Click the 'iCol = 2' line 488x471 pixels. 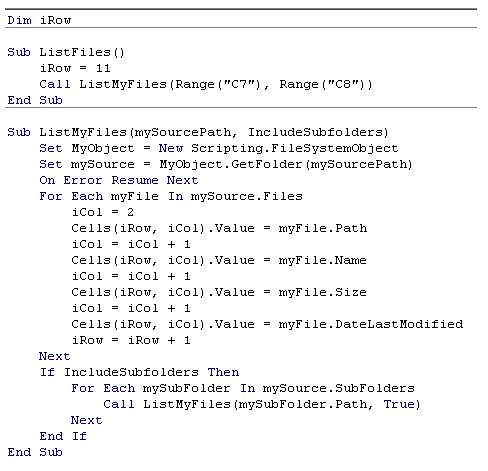point(103,212)
